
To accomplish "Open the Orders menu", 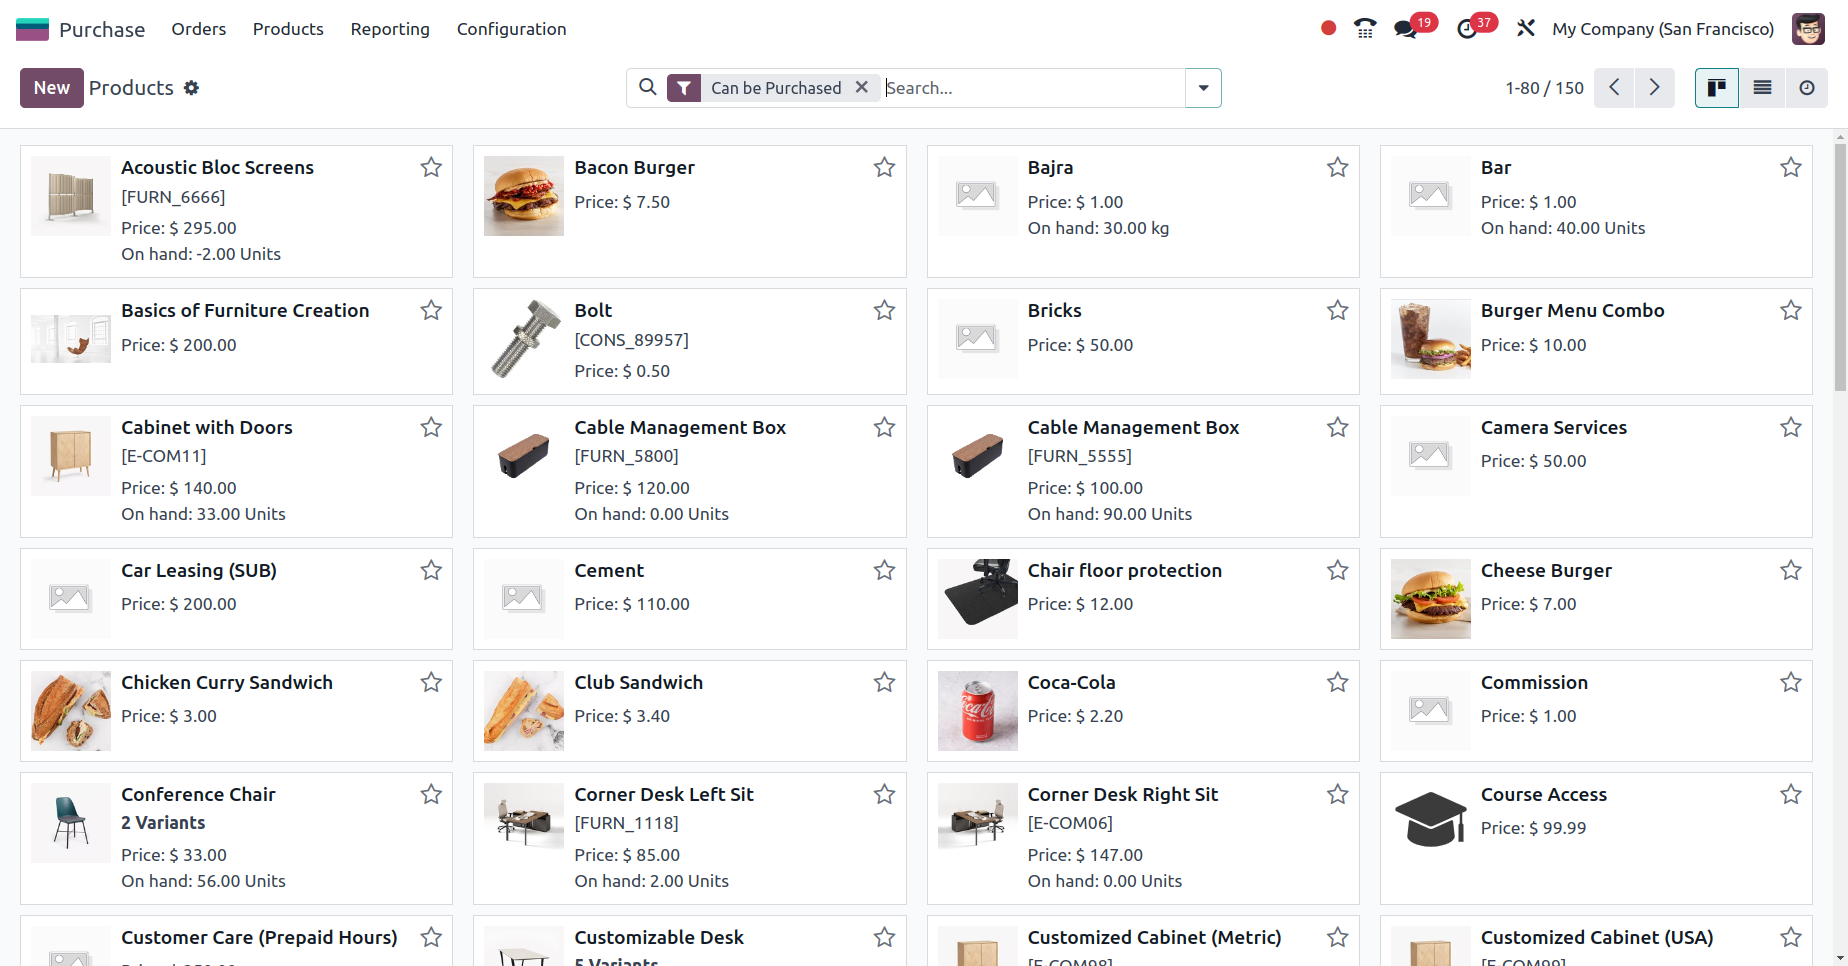I will coord(198,29).
